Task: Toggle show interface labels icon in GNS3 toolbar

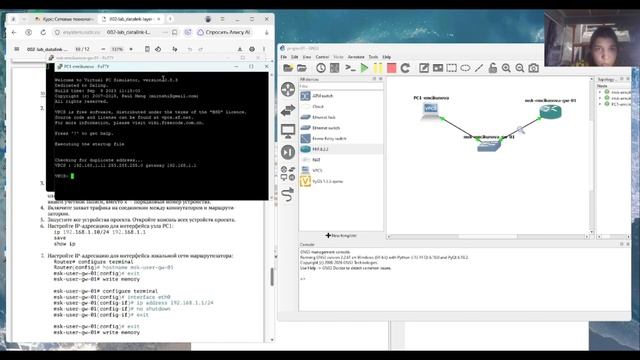Action: pyautogui.click(x=335, y=68)
